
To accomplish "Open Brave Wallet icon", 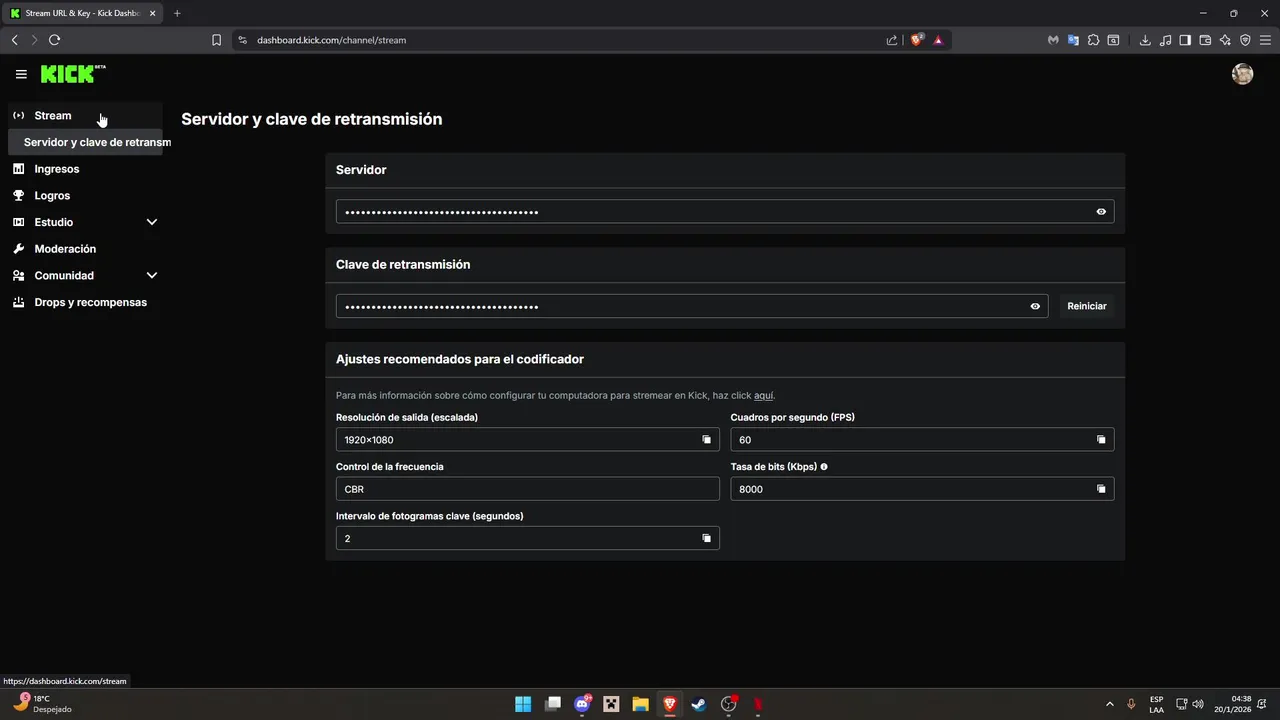I will click(1205, 40).
